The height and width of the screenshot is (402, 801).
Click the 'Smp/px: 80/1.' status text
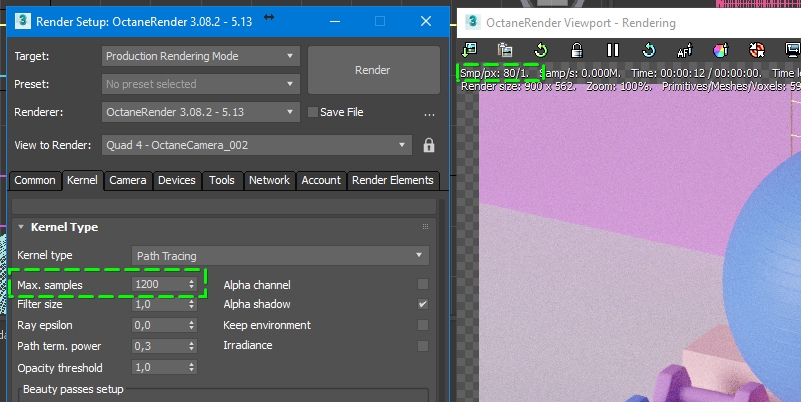tap(494, 73)
